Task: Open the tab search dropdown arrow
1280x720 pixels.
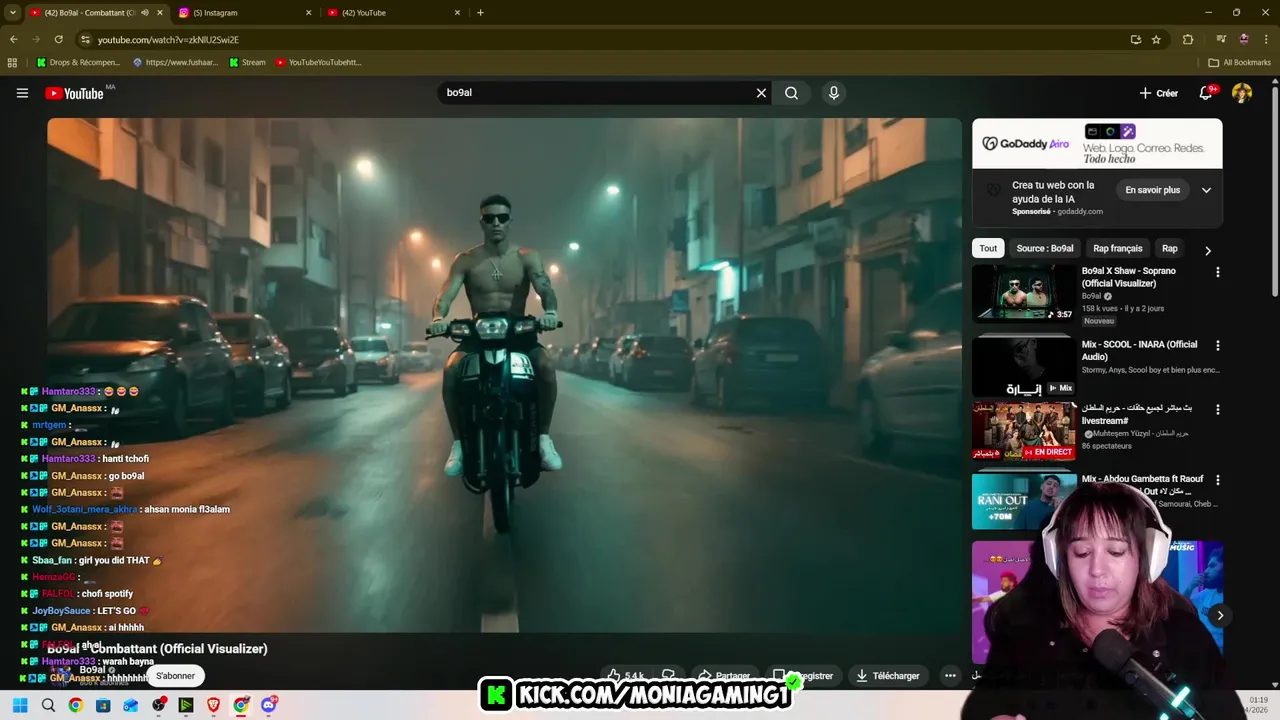Action: pos(12,13)
